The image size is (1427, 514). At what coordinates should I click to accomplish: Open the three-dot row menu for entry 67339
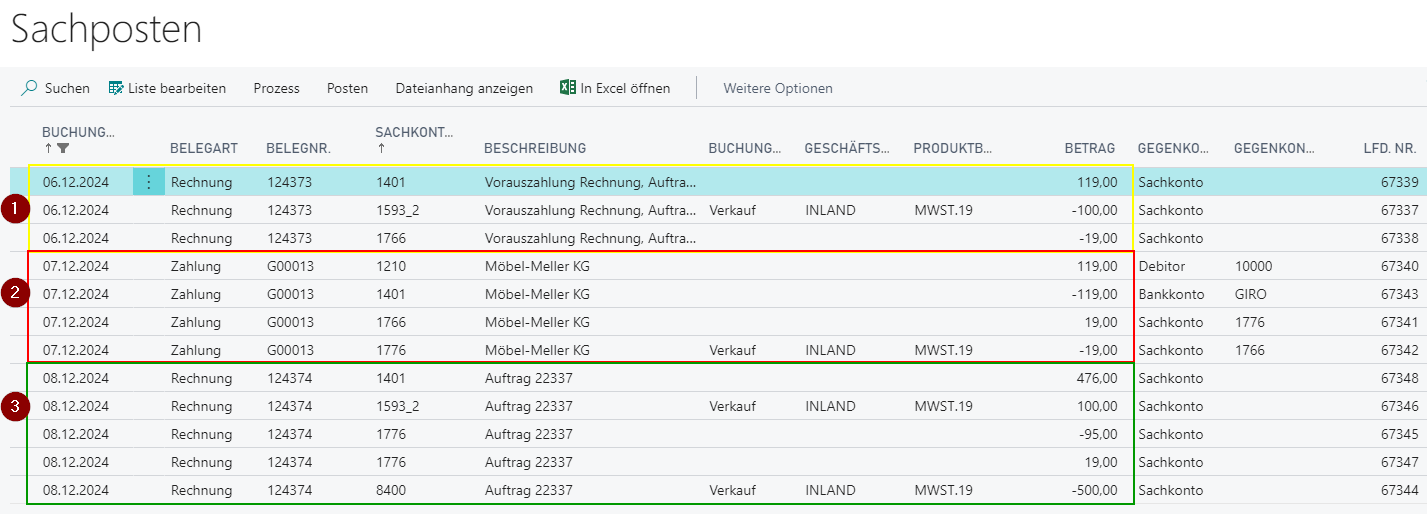[x=149, y=182]
